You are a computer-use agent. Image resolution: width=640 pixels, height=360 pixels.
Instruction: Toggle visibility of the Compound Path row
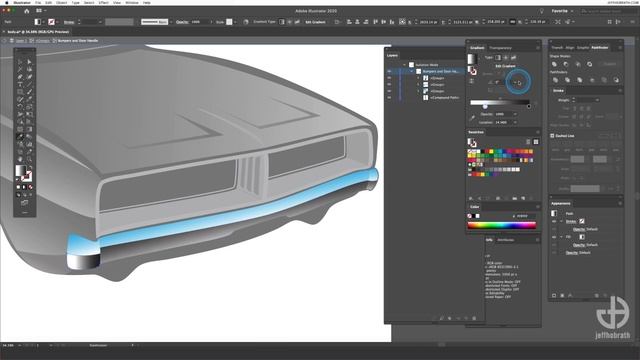pos(389,98)
